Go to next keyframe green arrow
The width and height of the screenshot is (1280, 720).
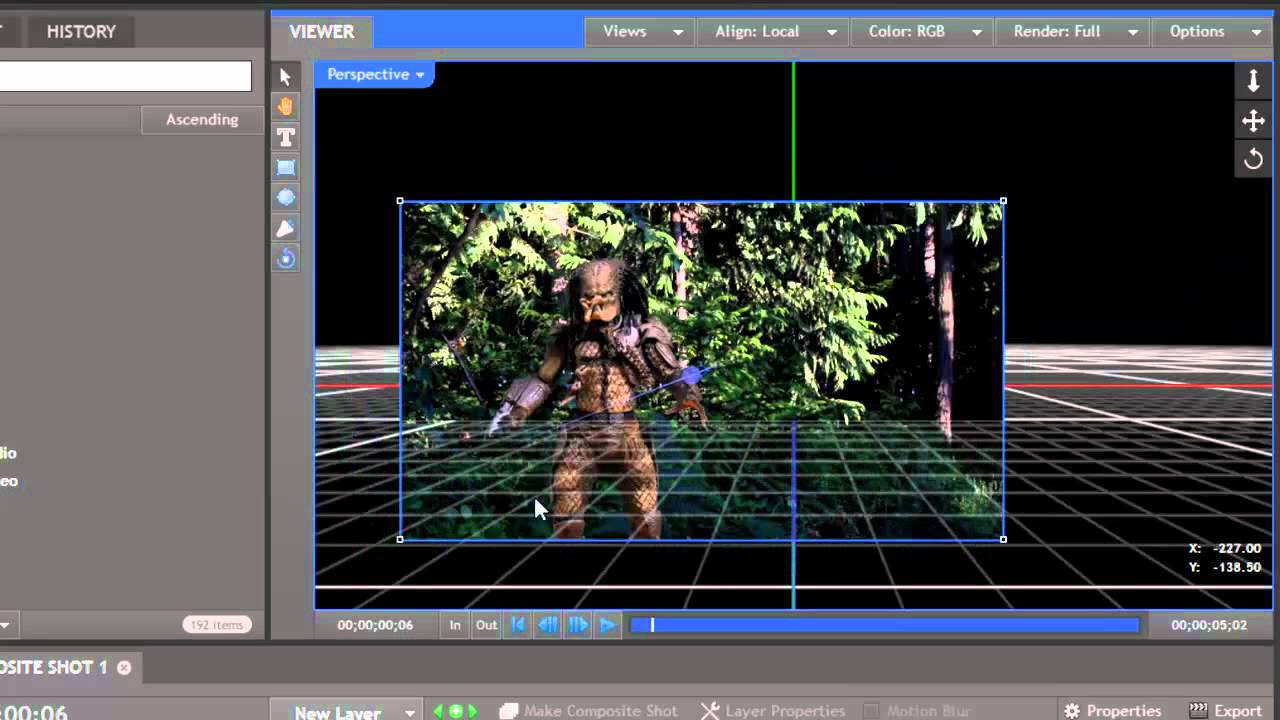click(473, 711)
